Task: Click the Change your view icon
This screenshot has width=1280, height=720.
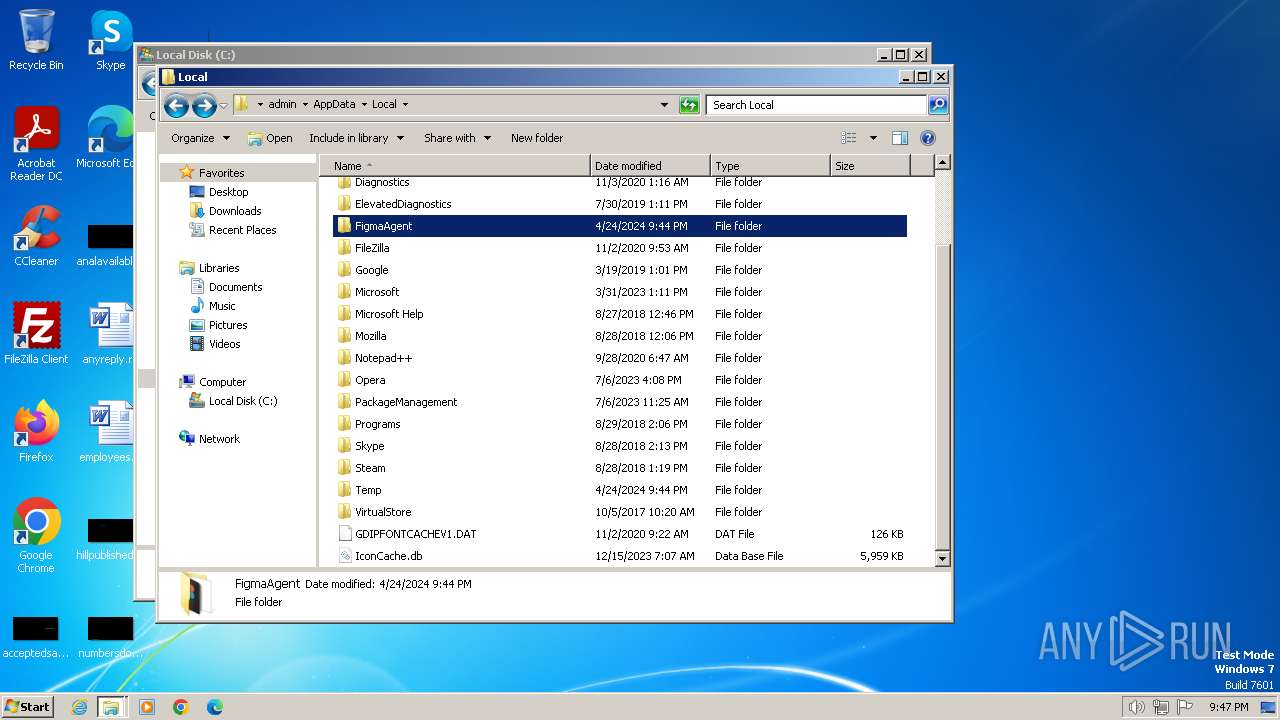Action: click(849, 138)
